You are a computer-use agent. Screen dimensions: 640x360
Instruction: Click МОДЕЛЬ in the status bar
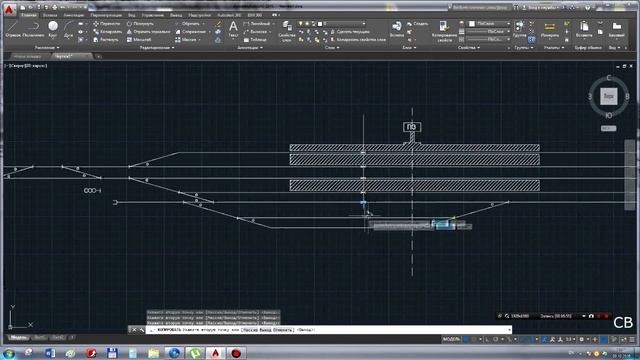tap(451, 340)
